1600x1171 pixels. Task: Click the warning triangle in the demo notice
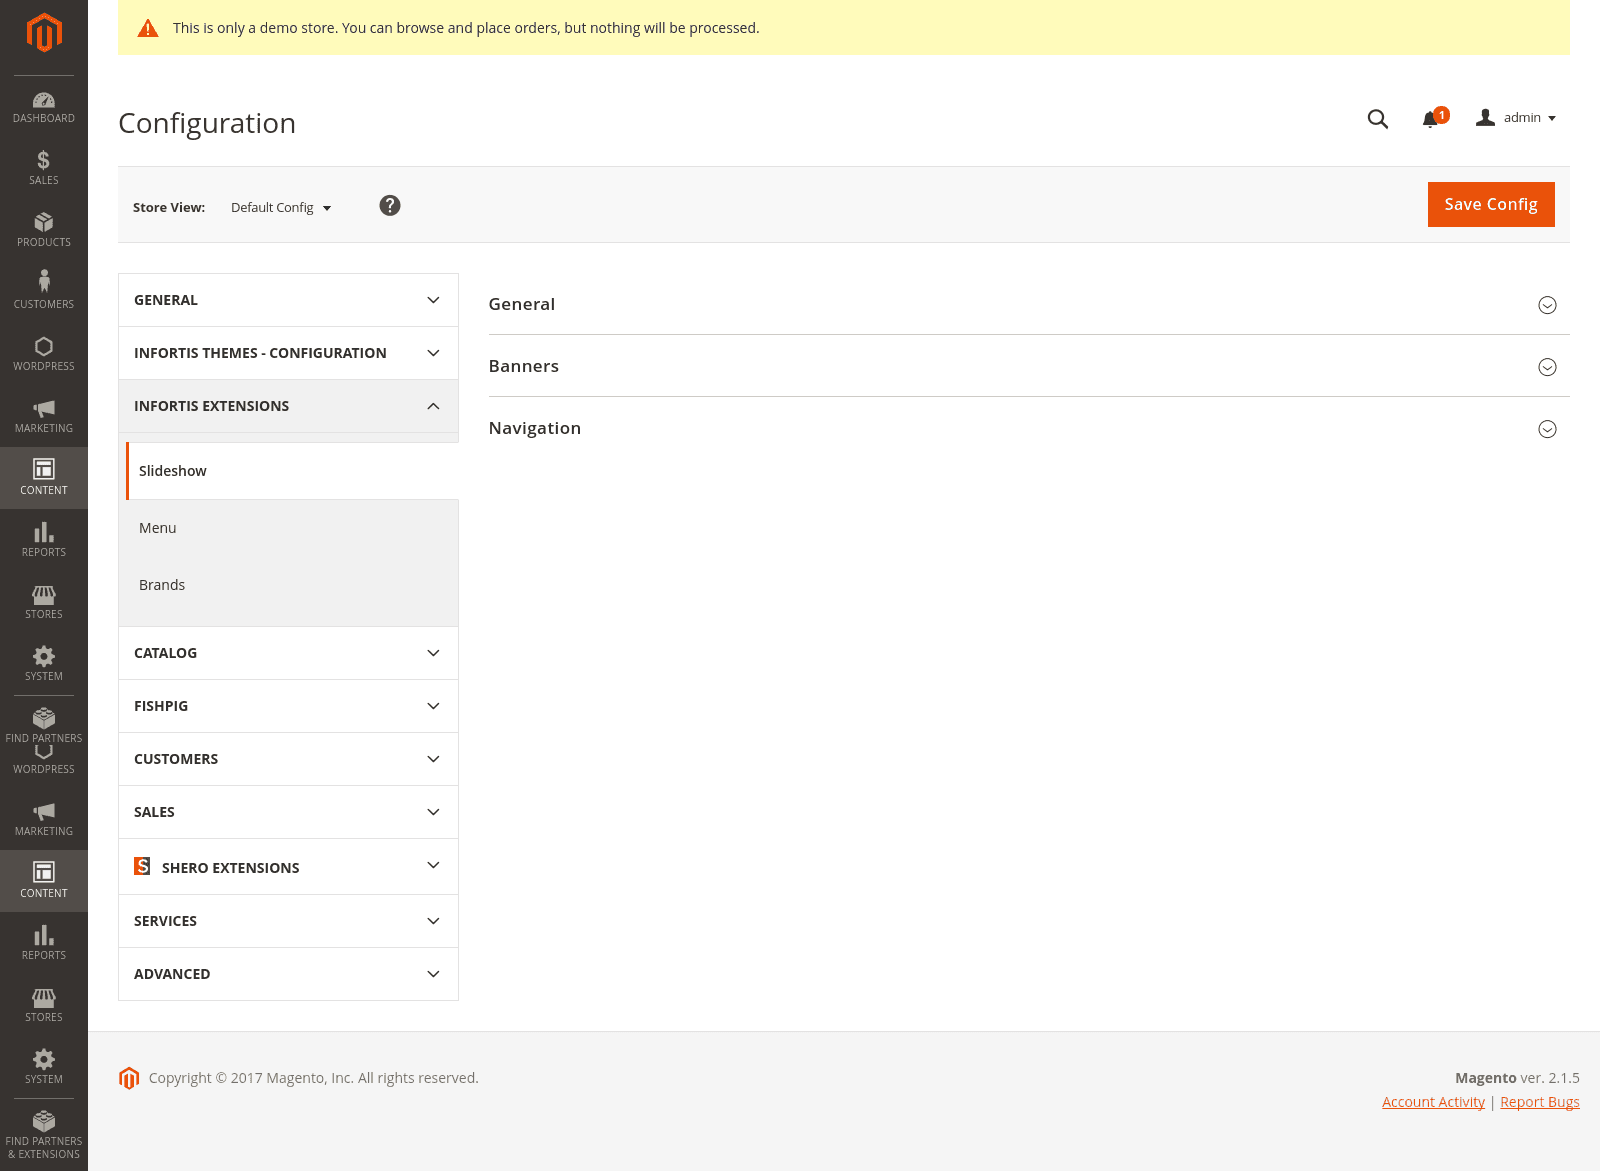tap(148, 28)
